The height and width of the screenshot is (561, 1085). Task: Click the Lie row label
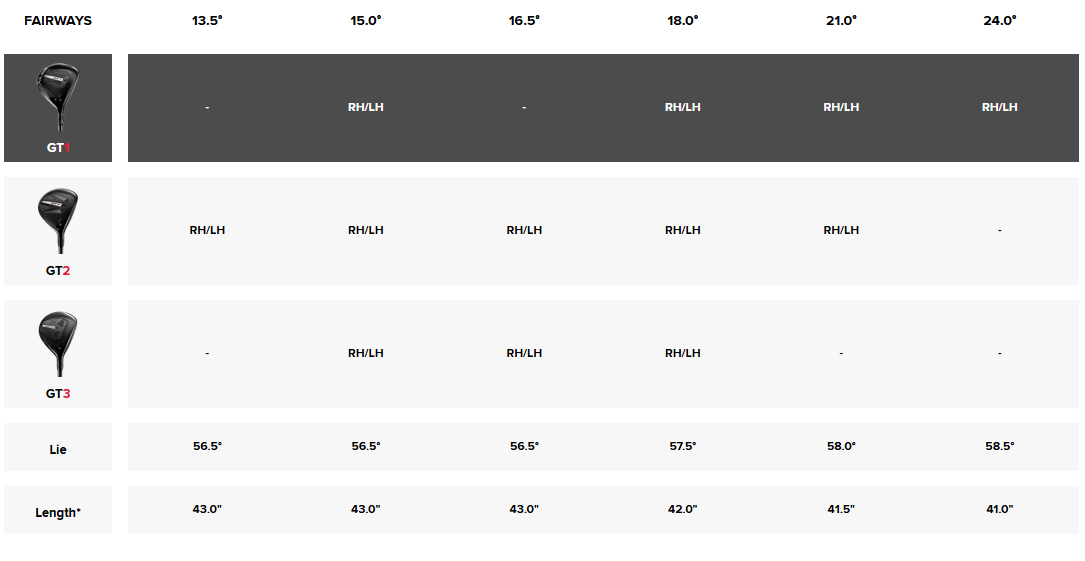click(58, 450)
